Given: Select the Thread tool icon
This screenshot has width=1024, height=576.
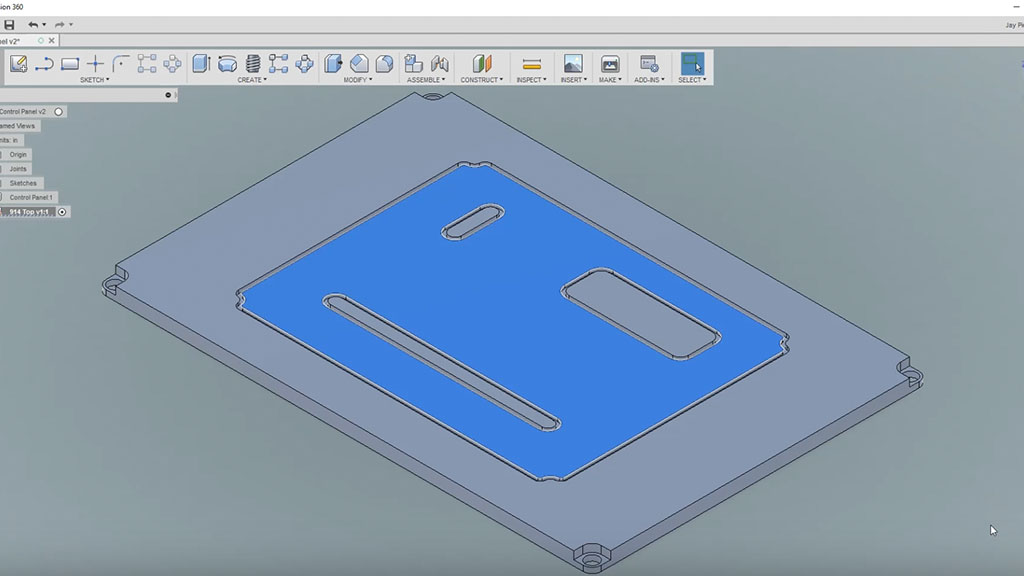Looking at the screenshot, I should click(x=253, y=64).
